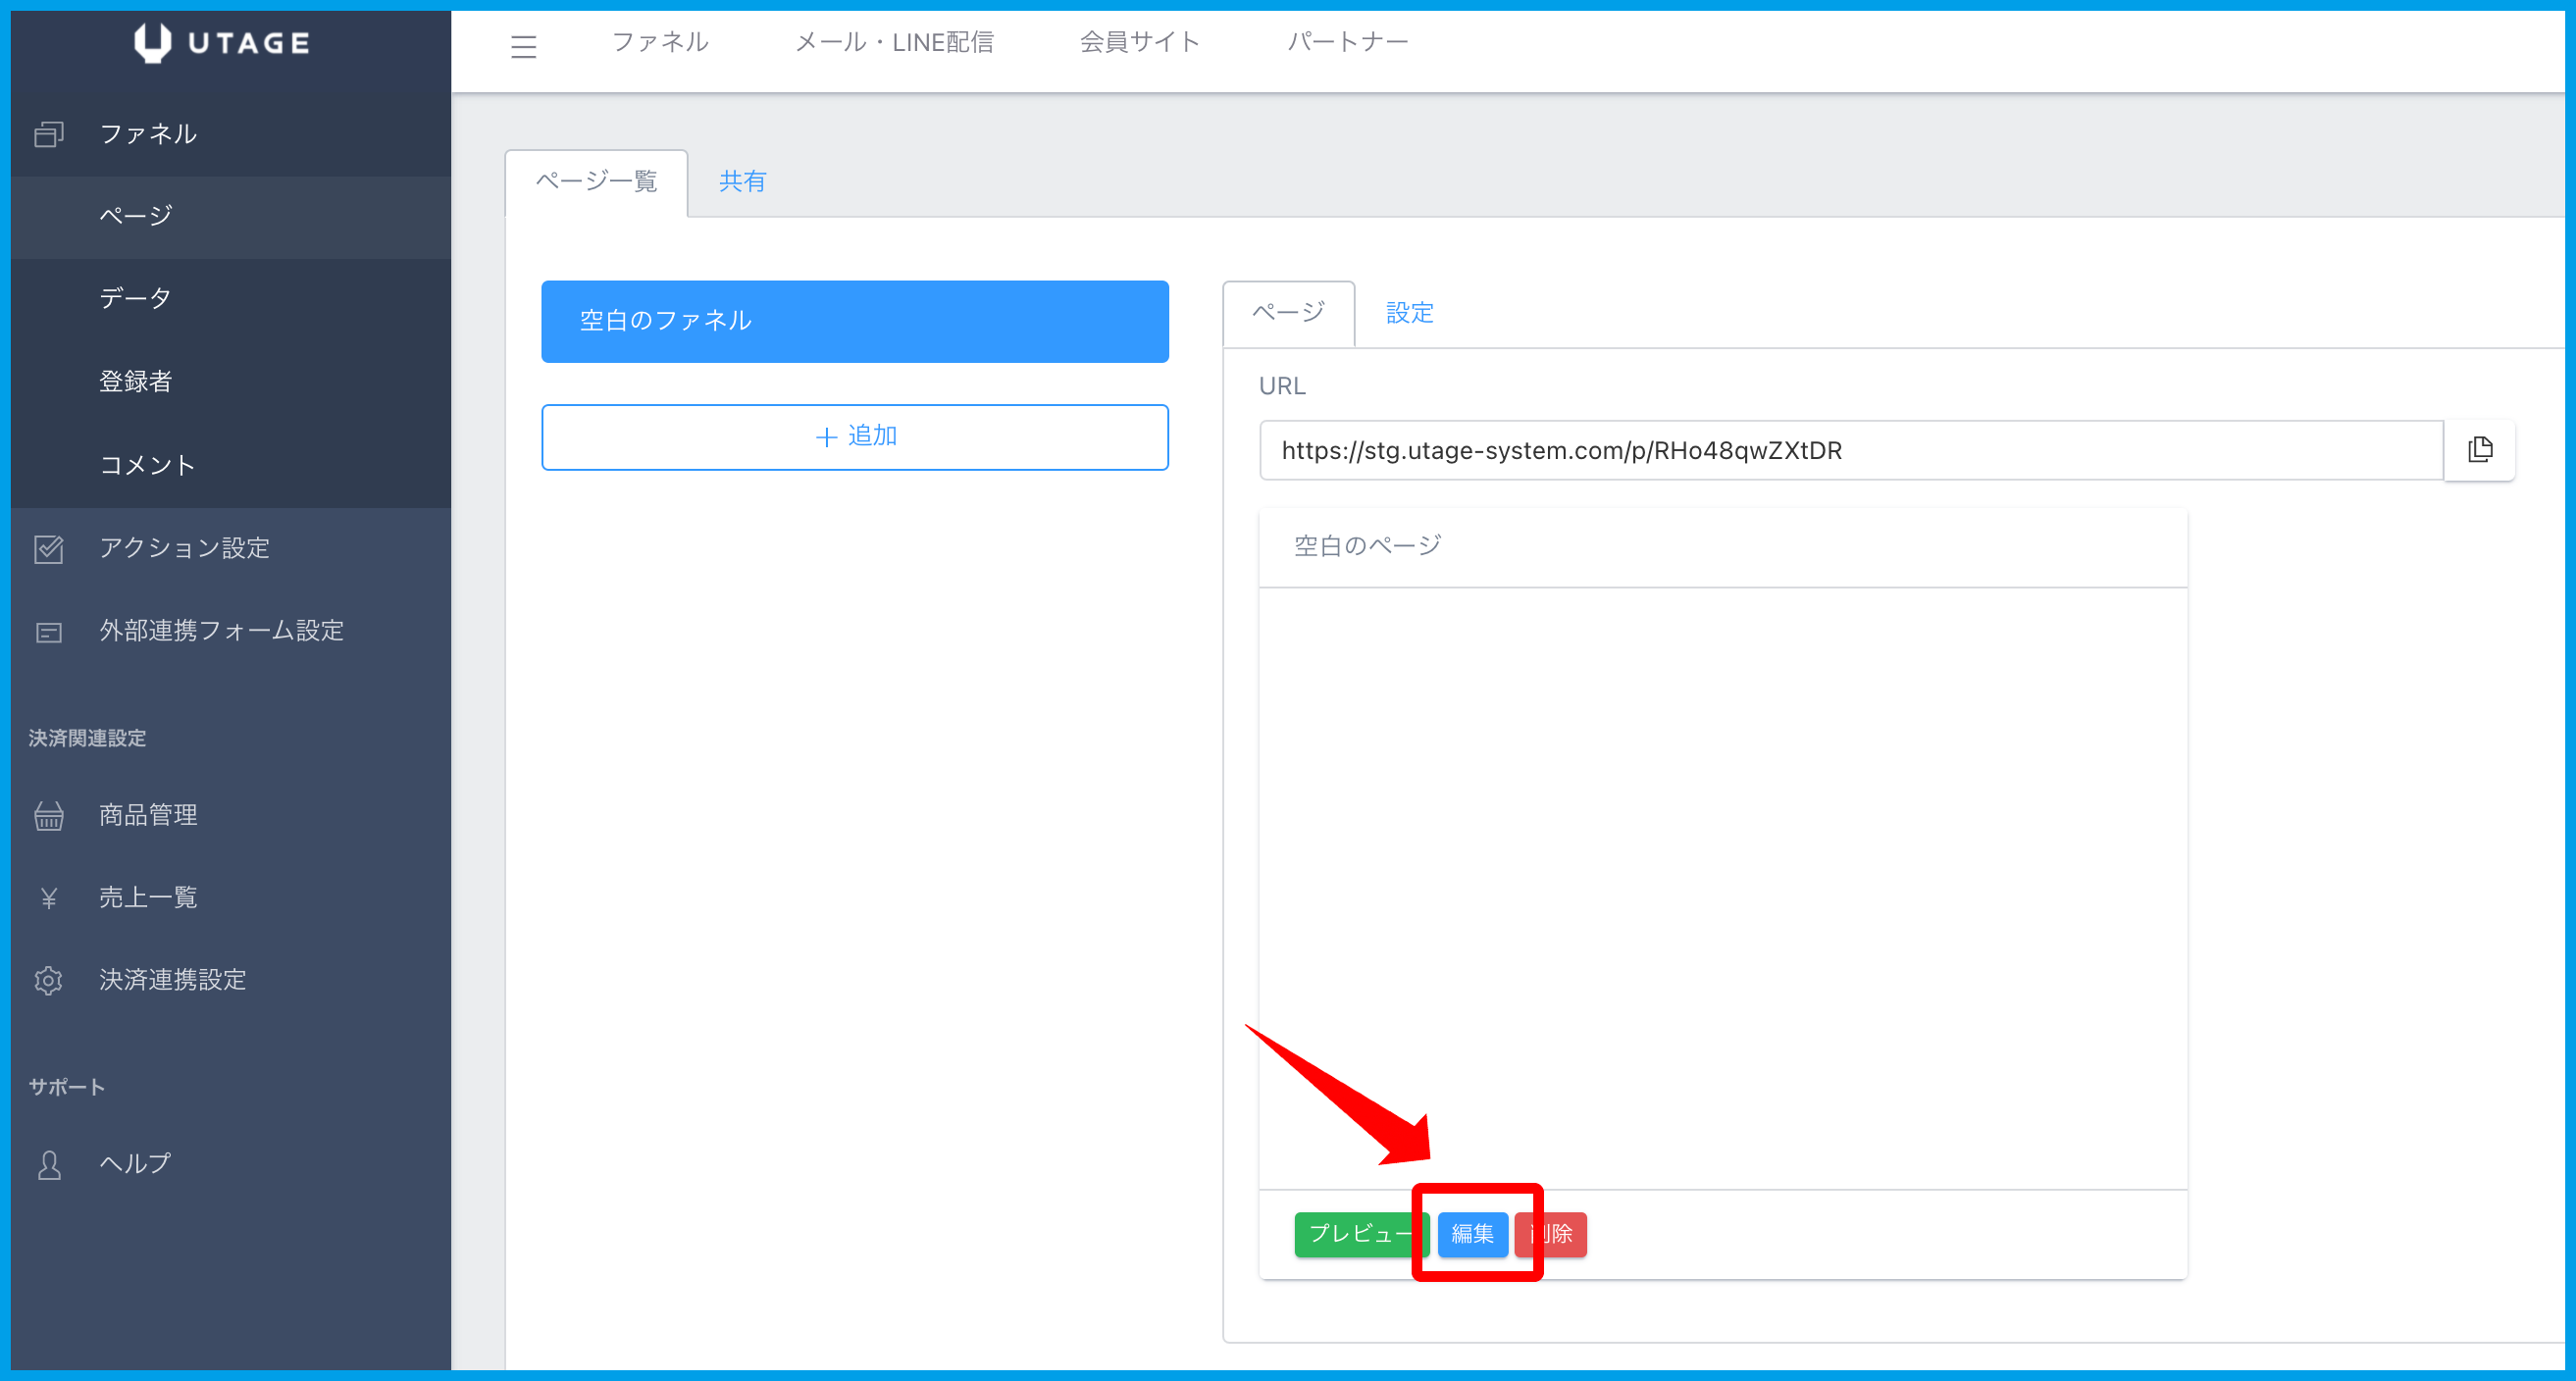Click the hamburger menu icon
Screen dimensions: 2576x1381
click(523, 46)
